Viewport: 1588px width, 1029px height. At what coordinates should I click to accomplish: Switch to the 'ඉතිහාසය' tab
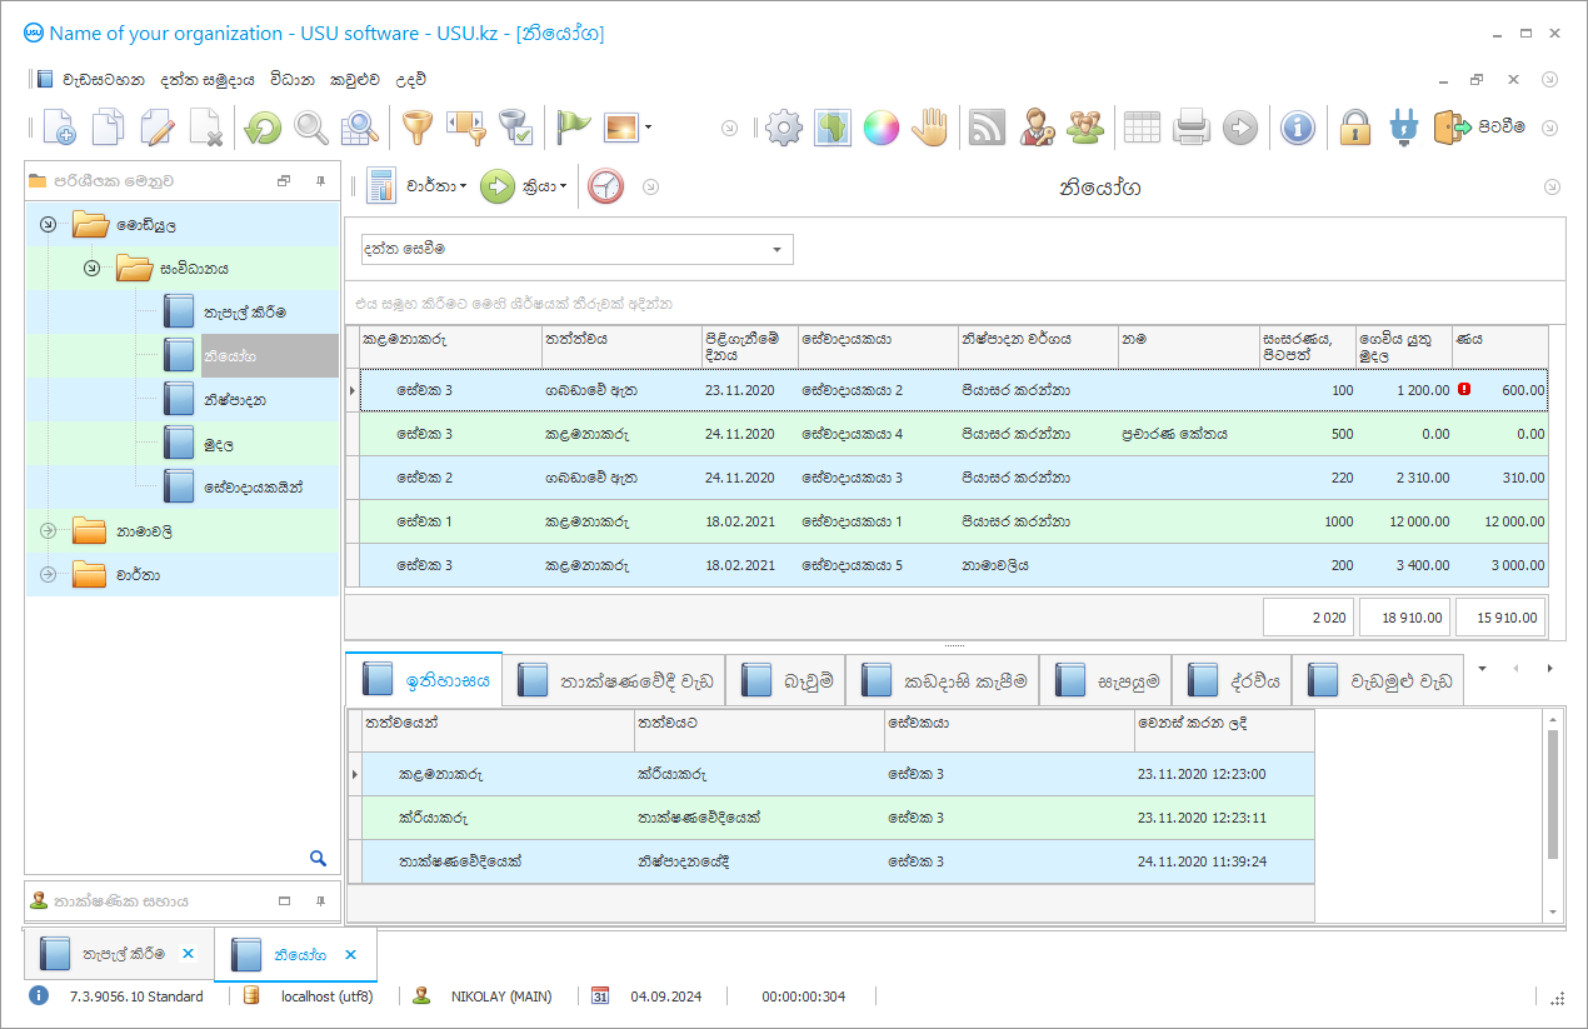click(424, 681)
